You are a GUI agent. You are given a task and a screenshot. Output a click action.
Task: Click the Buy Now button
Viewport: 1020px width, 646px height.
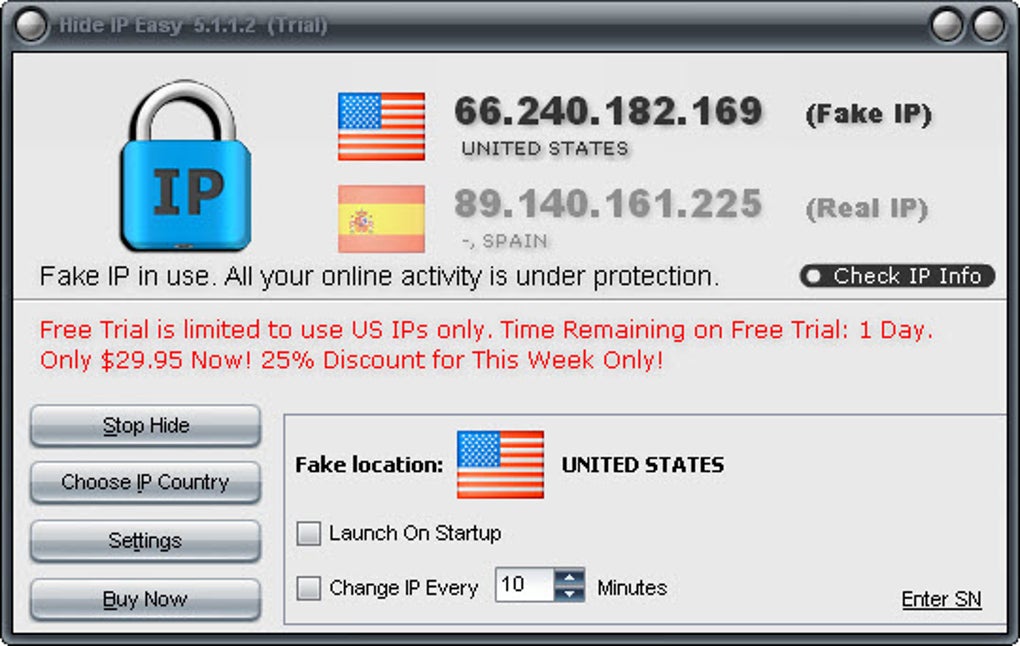(146, 599)
